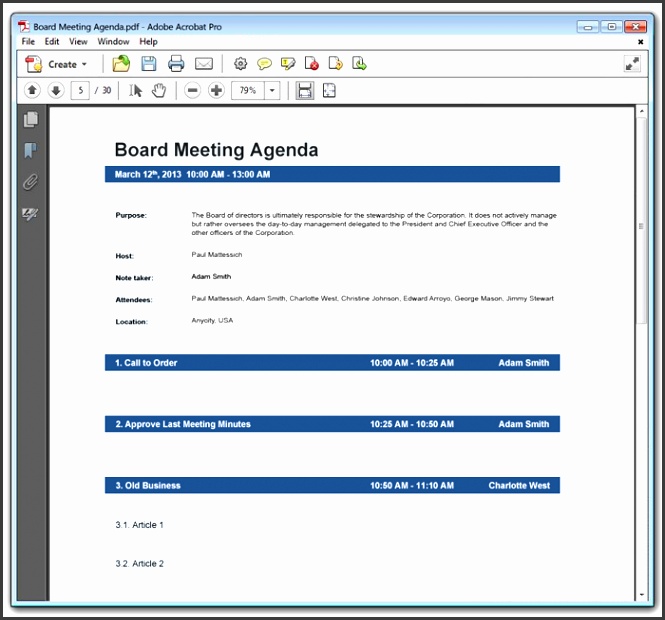Click the '3.2. Article 2' line

(139, 564)
